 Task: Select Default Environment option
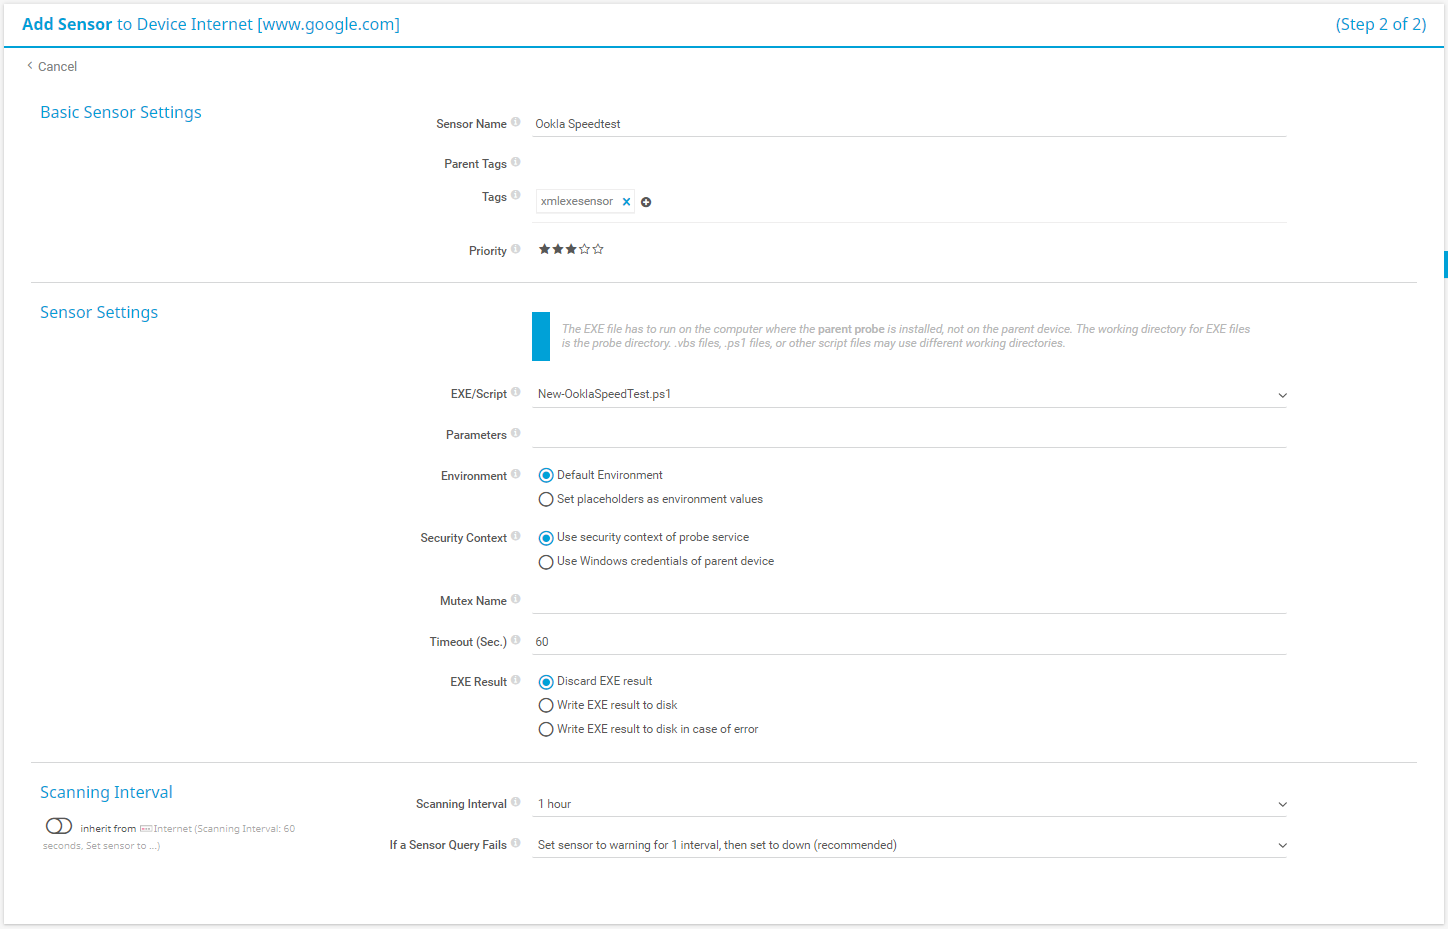(x=546, y=476)
